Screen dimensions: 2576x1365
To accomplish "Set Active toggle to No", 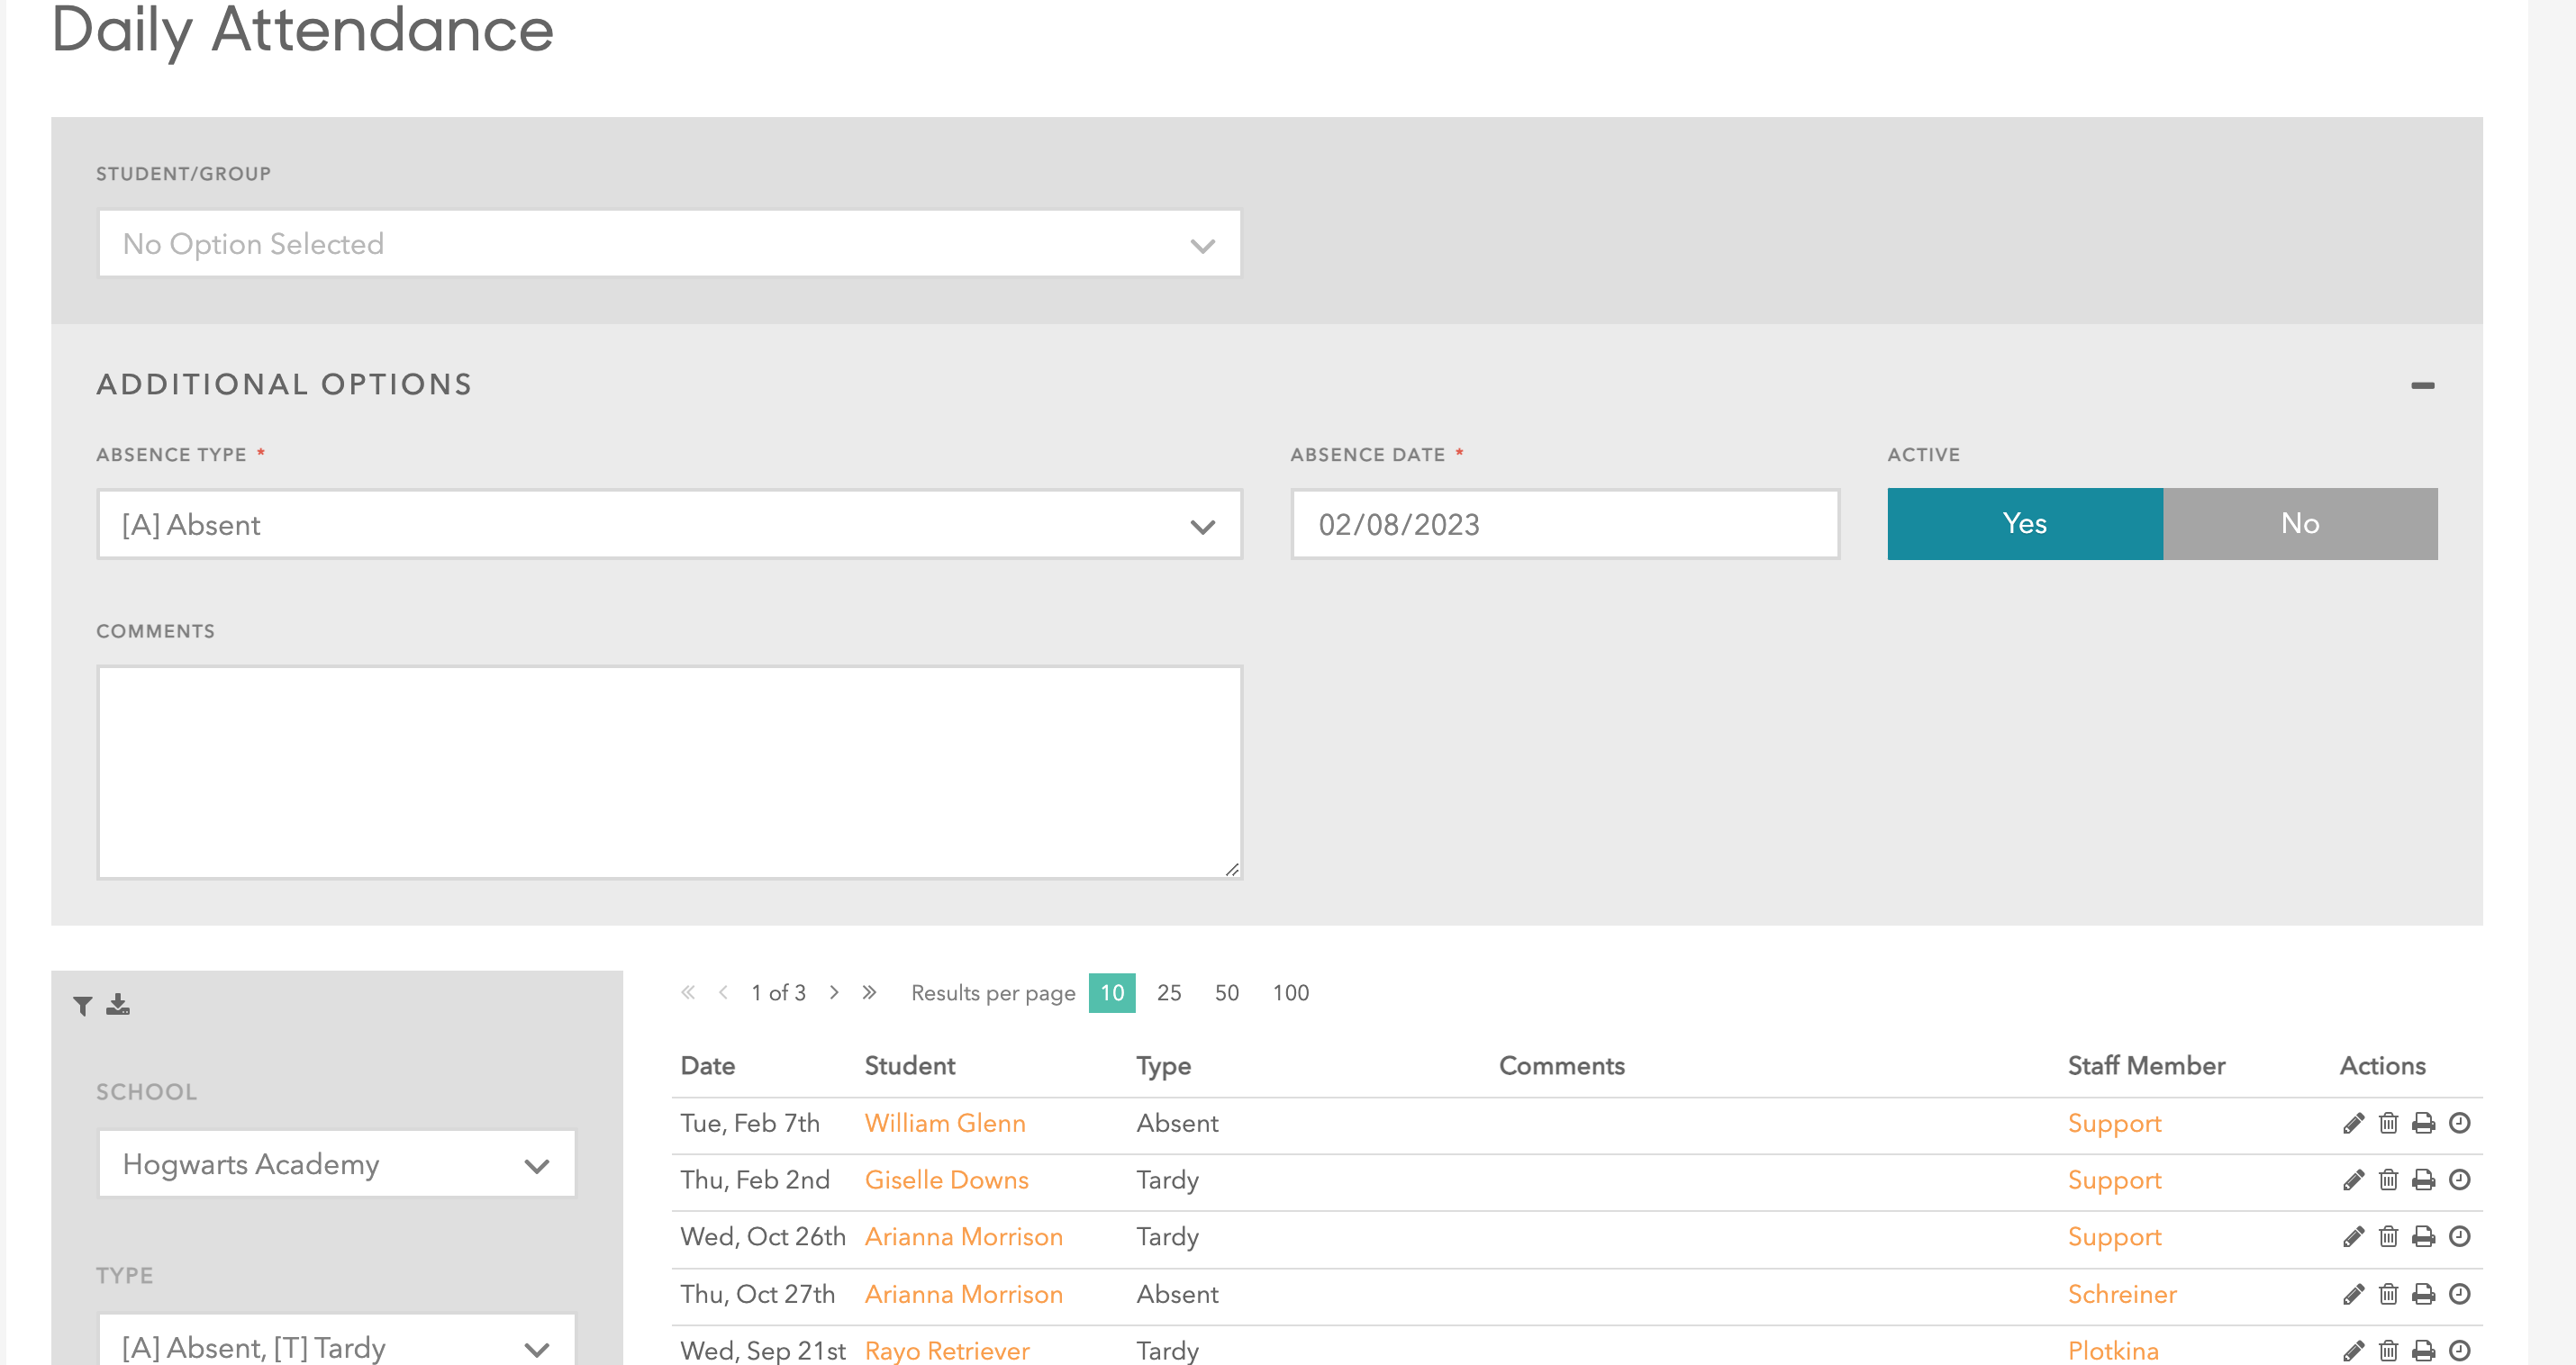I will click(x=2299, y=523).
